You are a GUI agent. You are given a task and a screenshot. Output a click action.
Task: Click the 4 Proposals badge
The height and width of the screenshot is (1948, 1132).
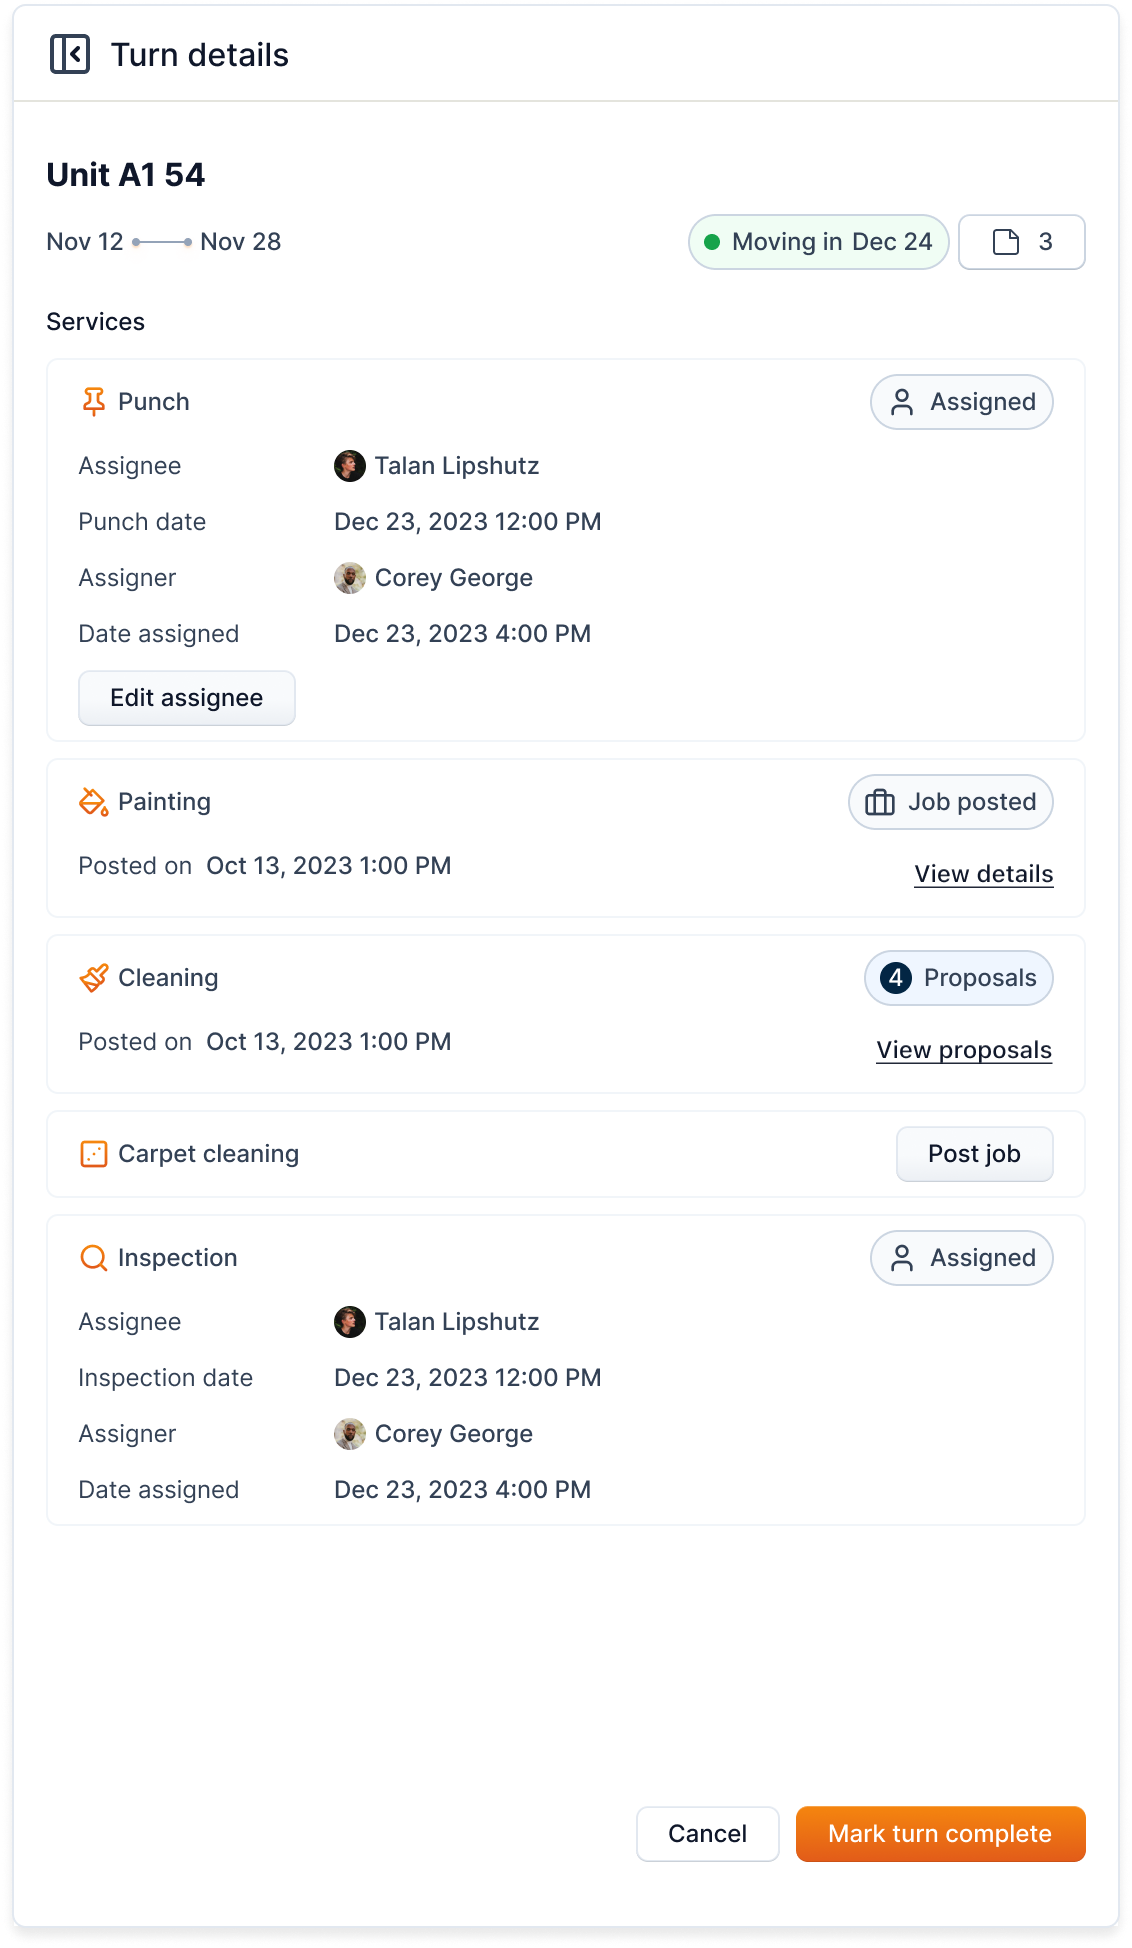click(x=958, y=978)
